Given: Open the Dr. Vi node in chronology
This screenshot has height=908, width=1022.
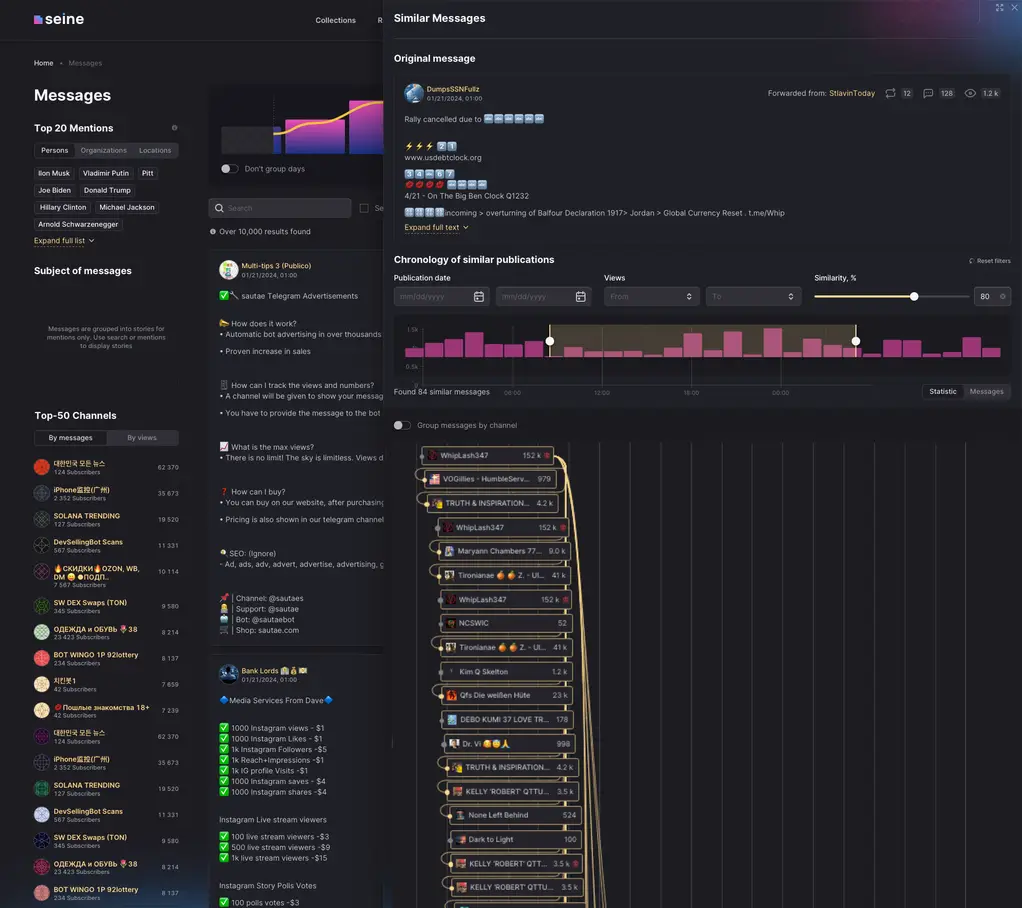Looking at the screenshot, I should pyautogui.click(x=512, y=744).
